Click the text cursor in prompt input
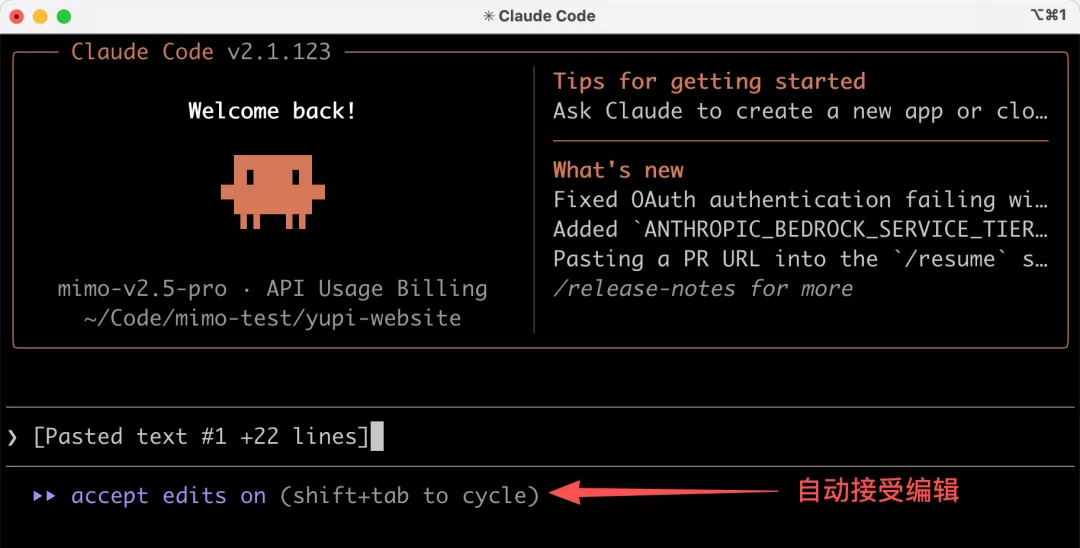1080x548 pixels. pos(377,437)
